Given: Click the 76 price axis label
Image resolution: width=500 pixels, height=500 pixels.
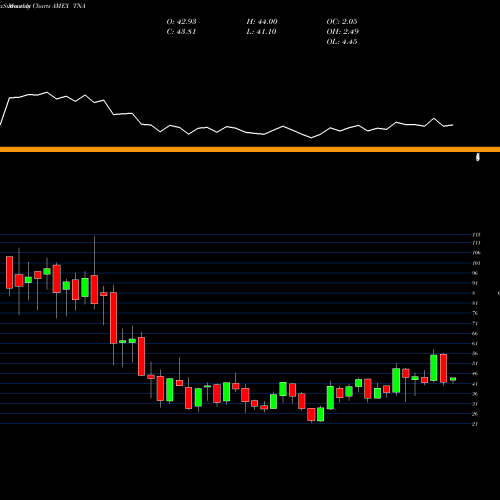Looking at the screenshot, I should pyautogui.click(x=475, y=313).
